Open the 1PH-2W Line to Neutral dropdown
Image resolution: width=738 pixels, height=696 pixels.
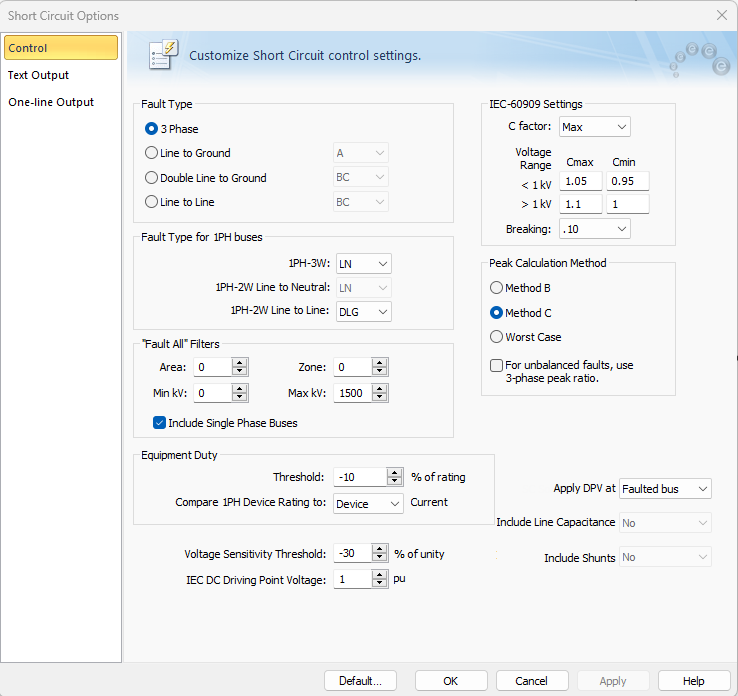pyautogui.click(x=363, y=288)
